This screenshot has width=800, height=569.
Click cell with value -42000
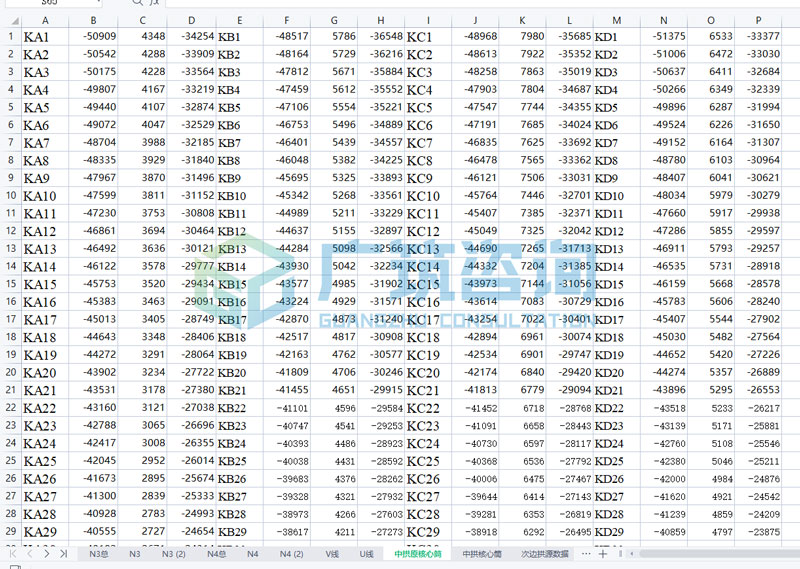(664, 479)
